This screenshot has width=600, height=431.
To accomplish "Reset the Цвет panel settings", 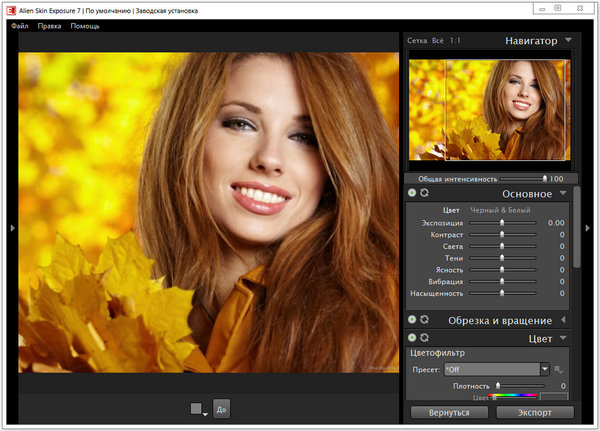I will (x=425, y=339).
